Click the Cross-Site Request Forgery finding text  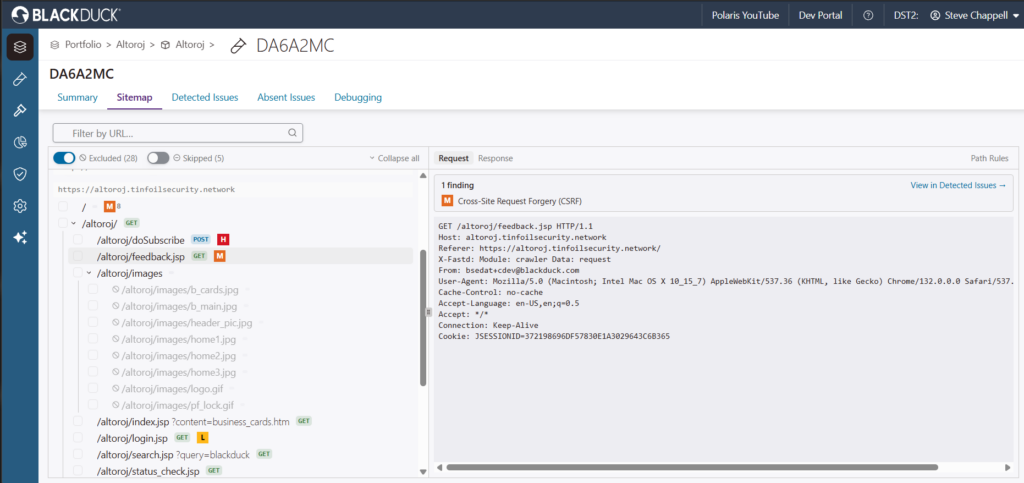click(x=519, y=201)
